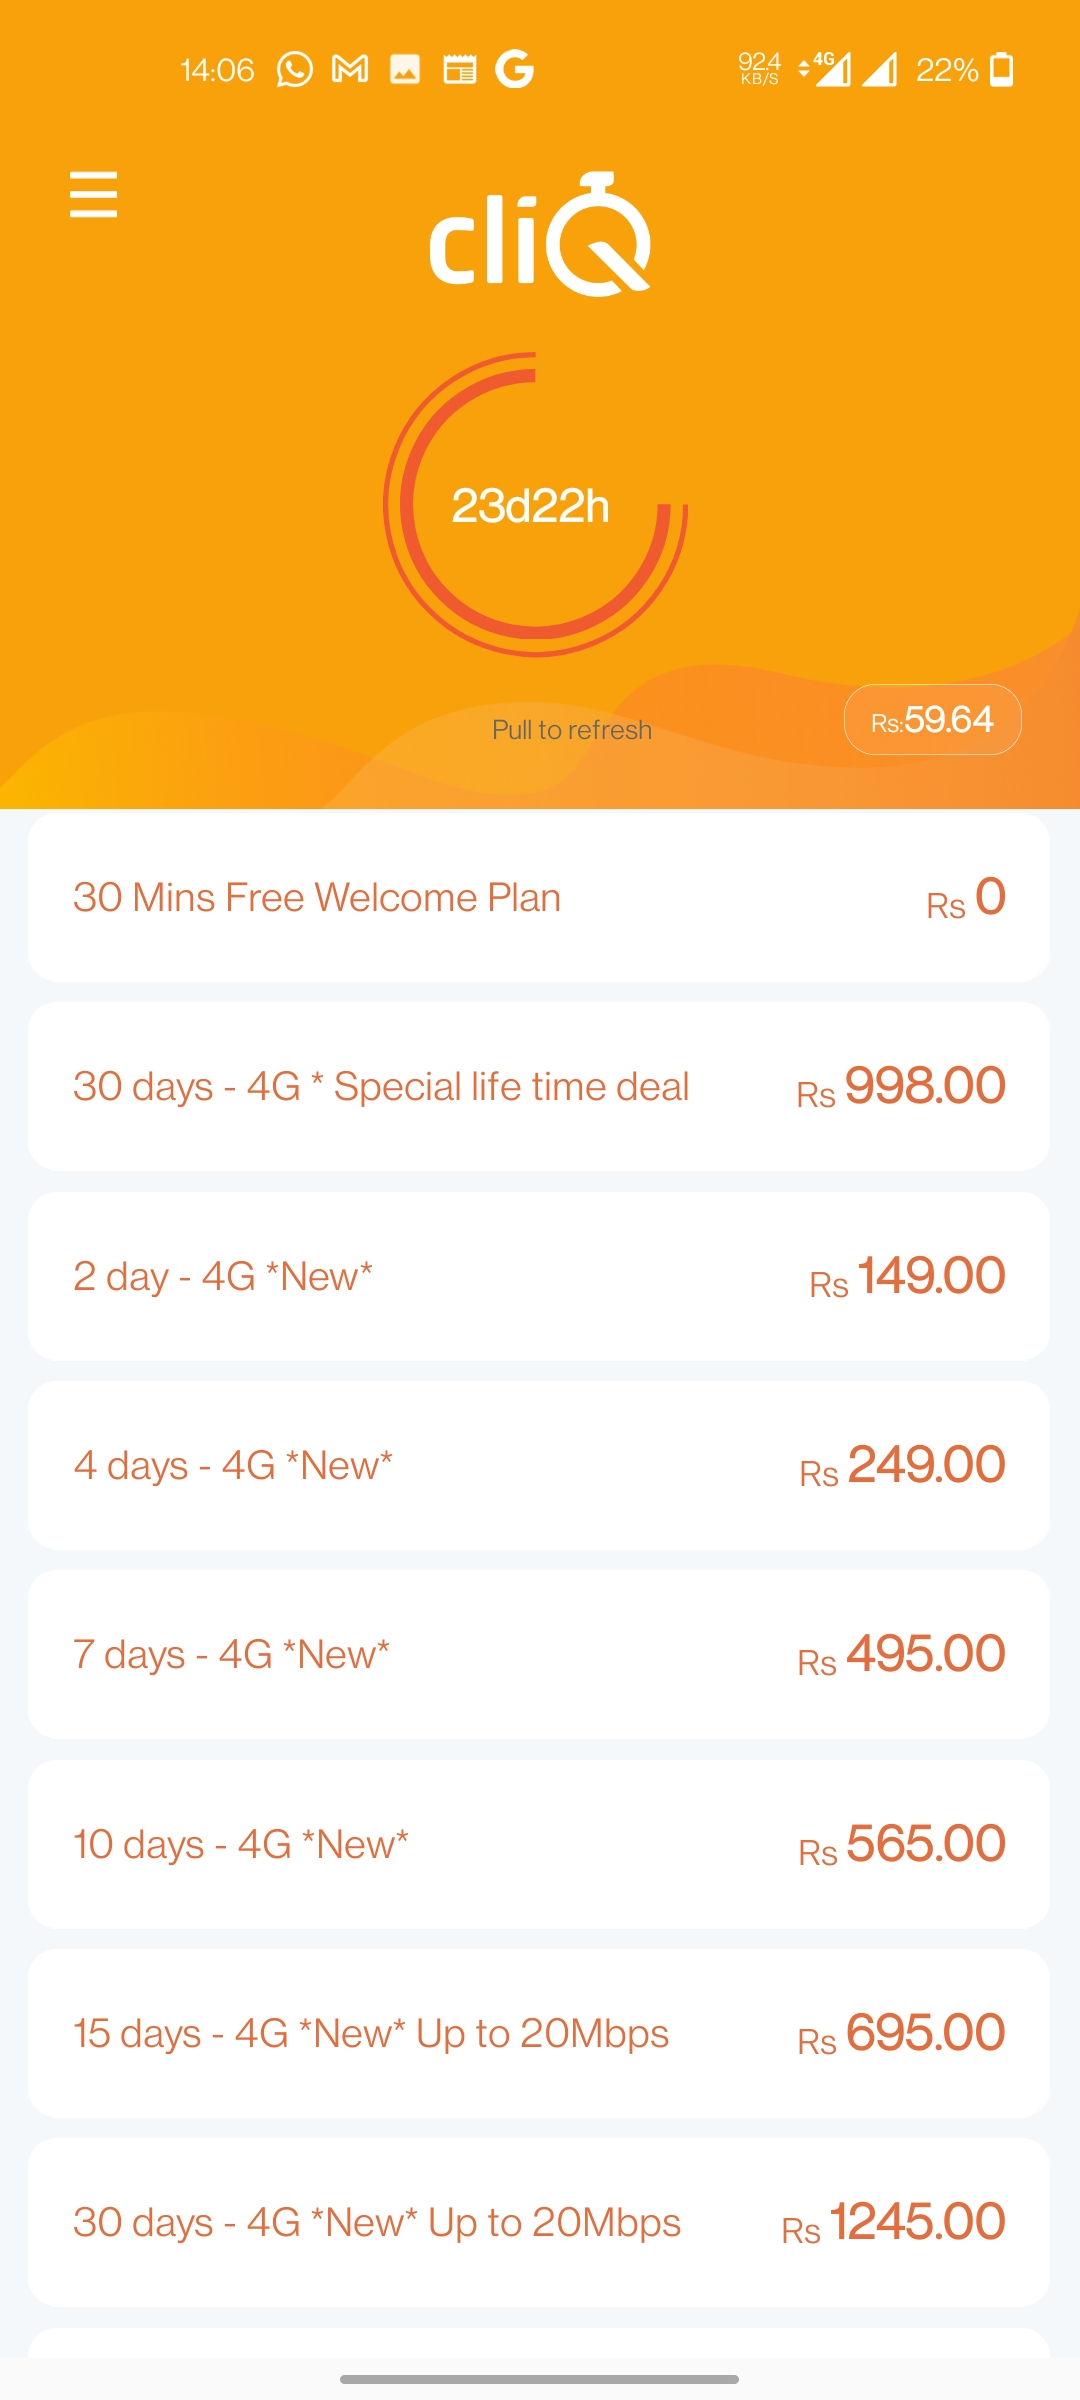Tap the WhatsApp notification icon
This screenshot has width=1080, height=2400.
(295, 69)
